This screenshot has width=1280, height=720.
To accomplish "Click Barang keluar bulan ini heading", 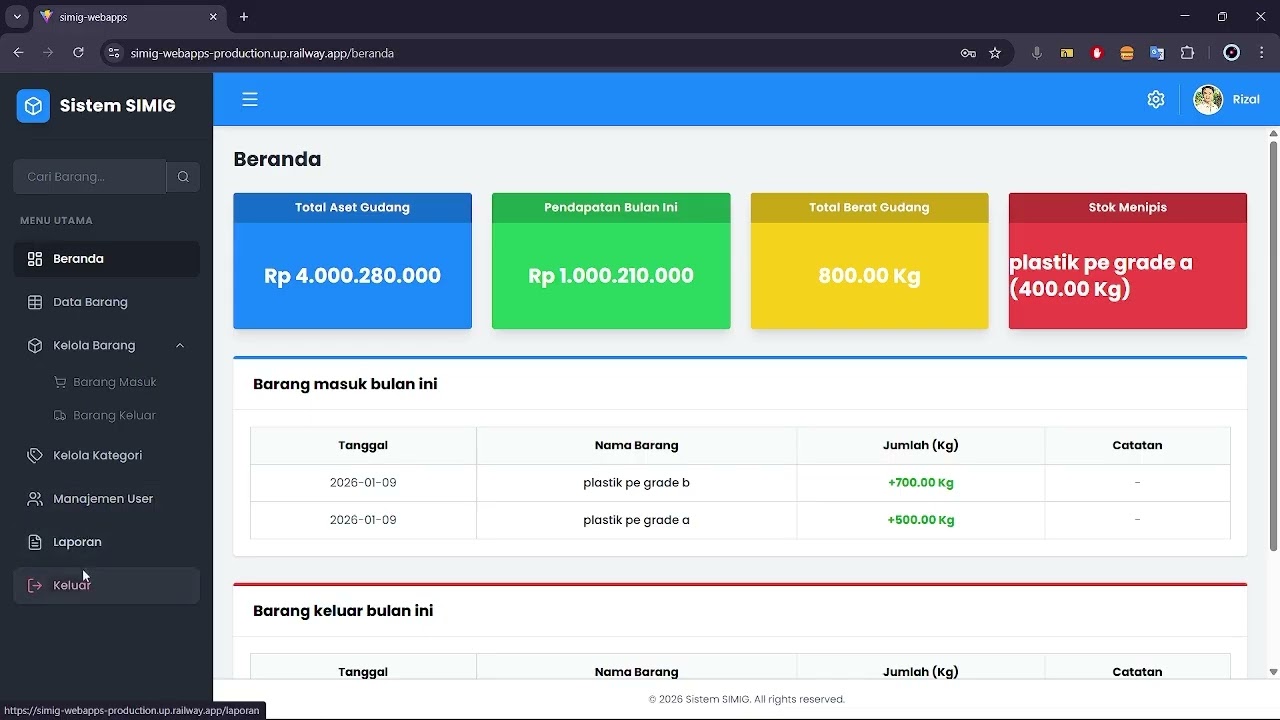I will click(343, 611).
